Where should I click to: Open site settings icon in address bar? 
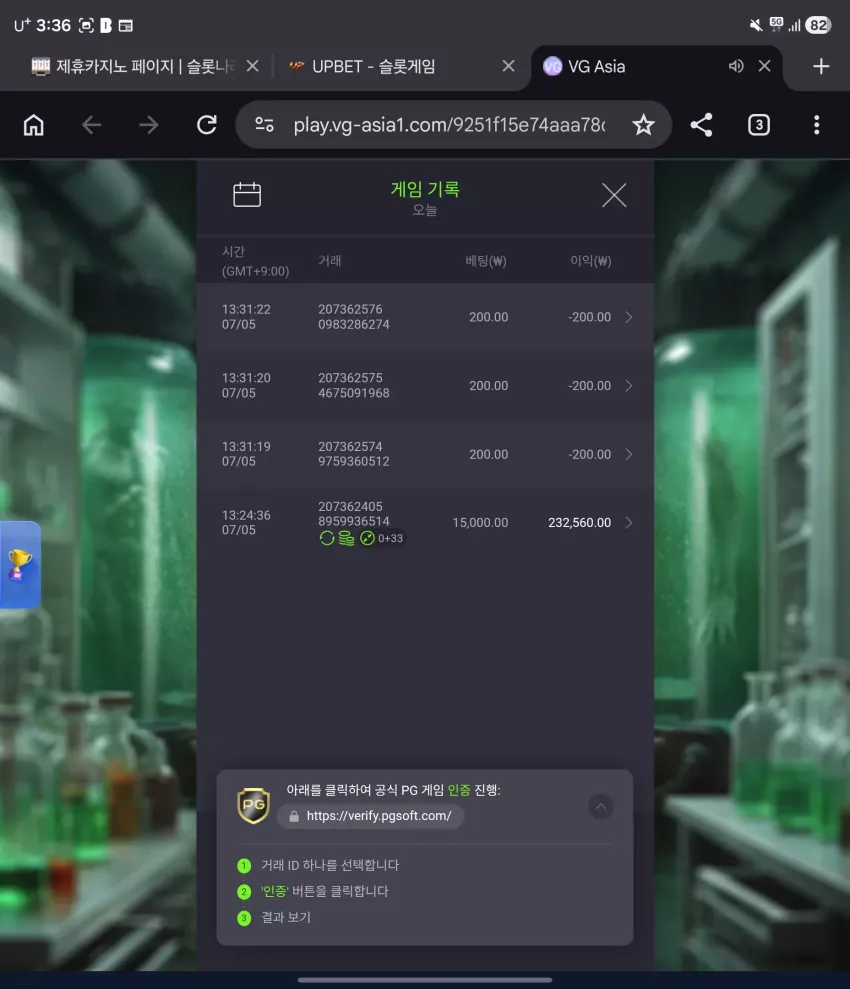(x=264, y=125)
